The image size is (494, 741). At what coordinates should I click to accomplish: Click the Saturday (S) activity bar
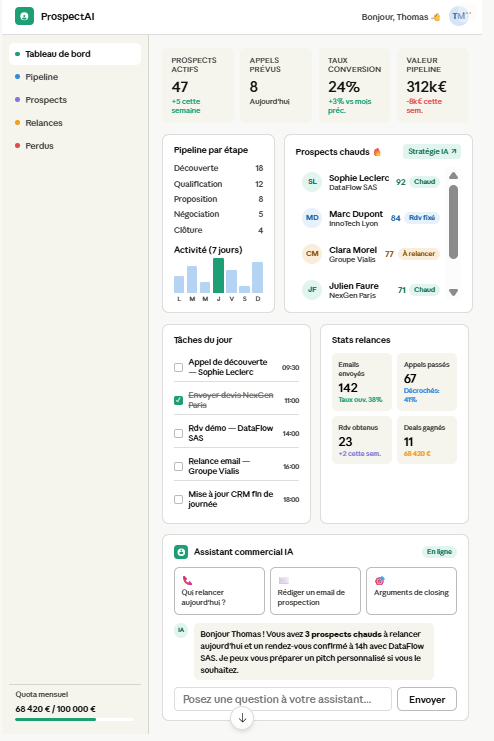[244, 289]
